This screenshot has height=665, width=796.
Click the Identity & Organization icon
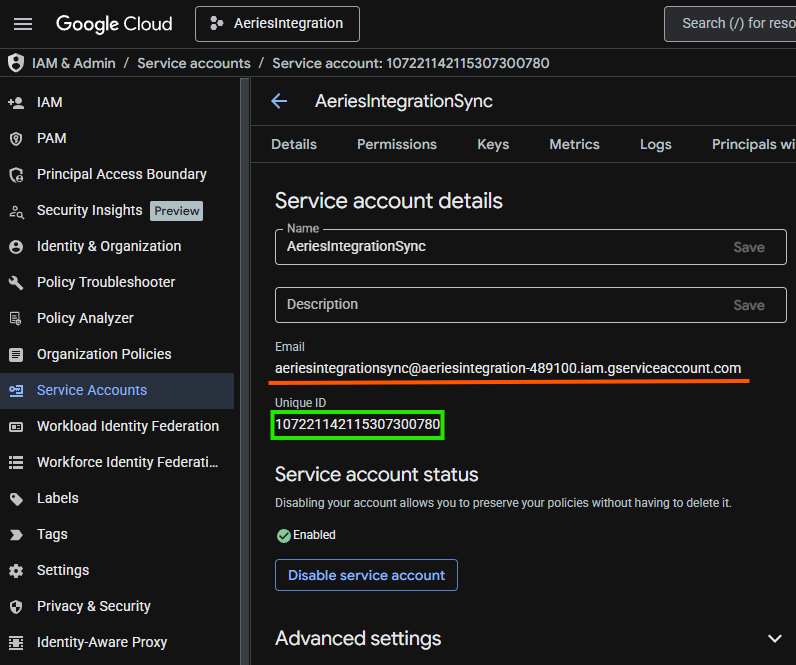pyautogui.click(x=16, y=247)
